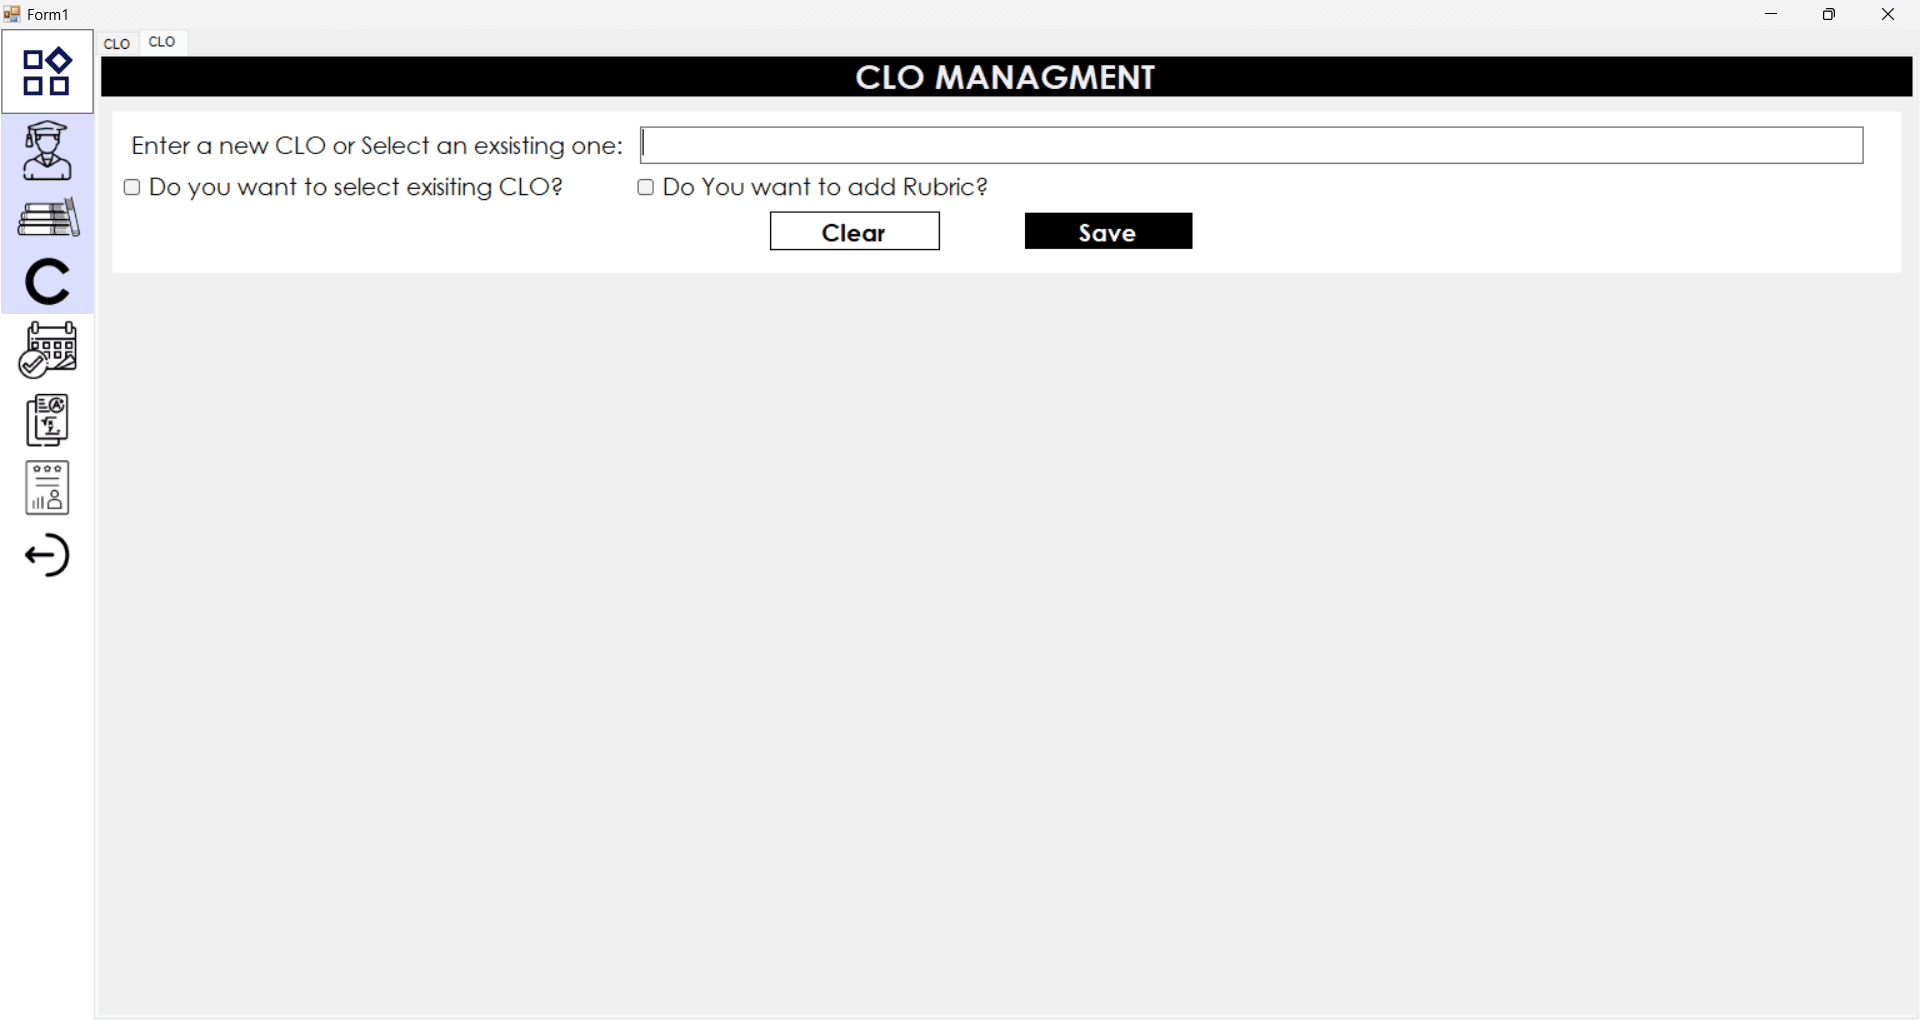Screen dimensions: 1920x1020
Task: Click the Clear button
Action: (854, 231)
